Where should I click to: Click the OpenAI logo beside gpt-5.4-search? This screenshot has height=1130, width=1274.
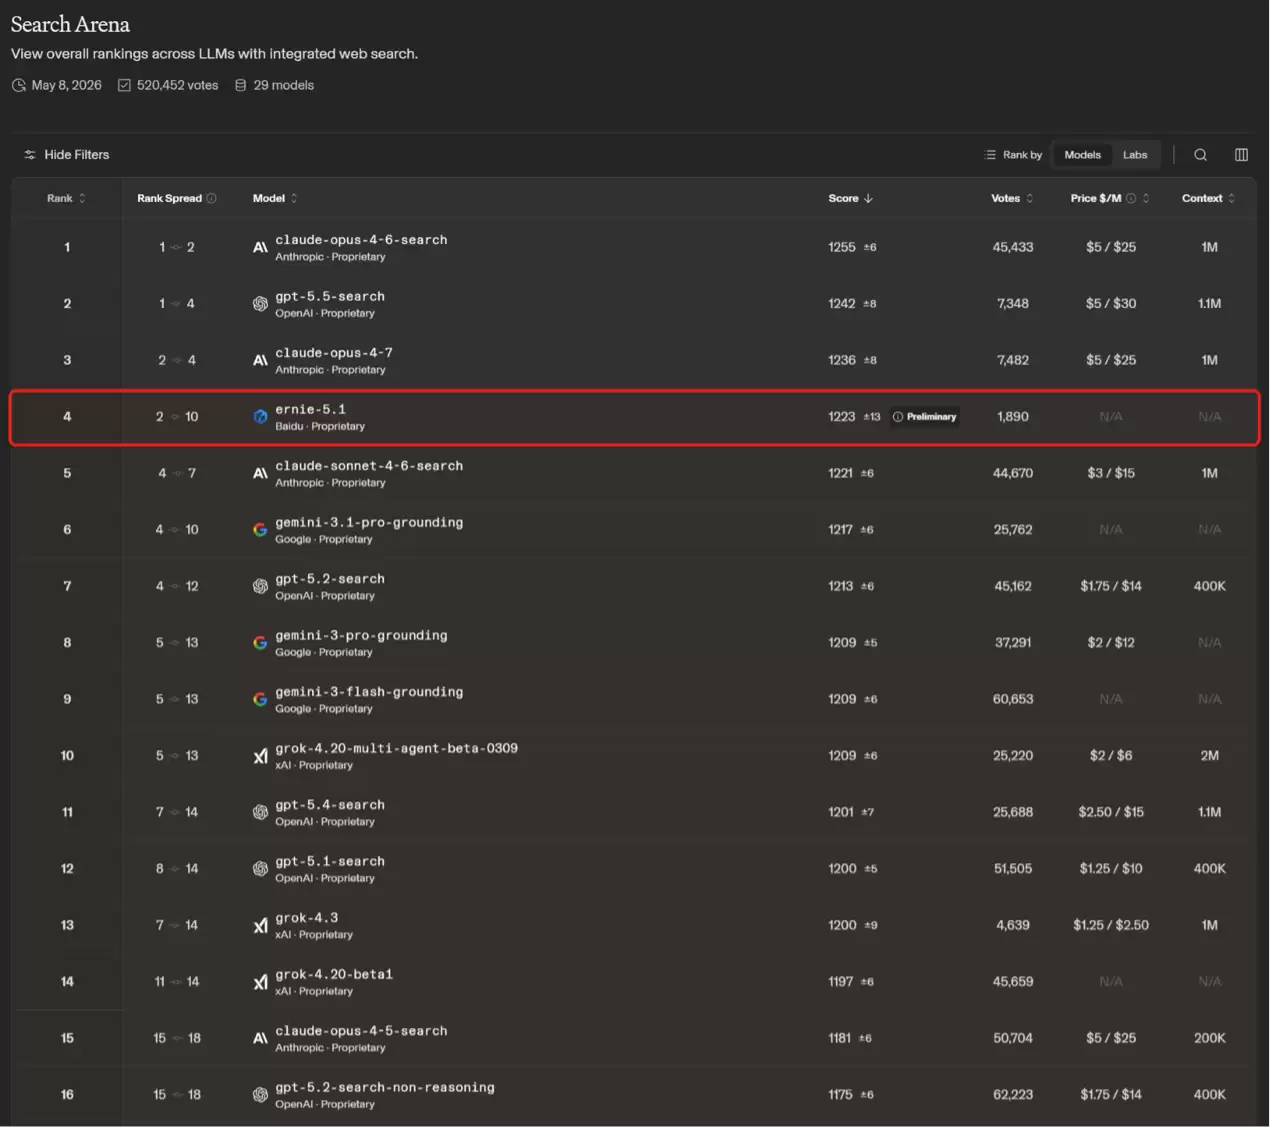(x=261, y=813)
